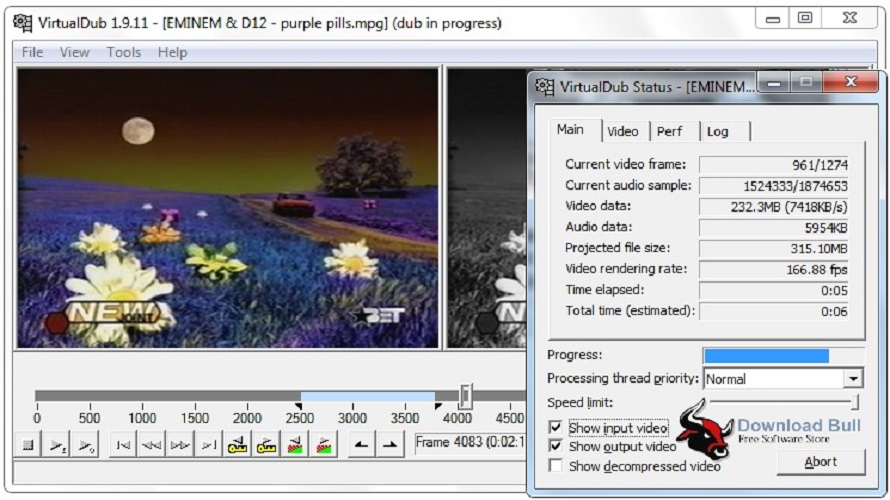Screen dimensions: 890x500
Task: Step forward one frame
Action: pyautogui.click(x=181, y=444)
